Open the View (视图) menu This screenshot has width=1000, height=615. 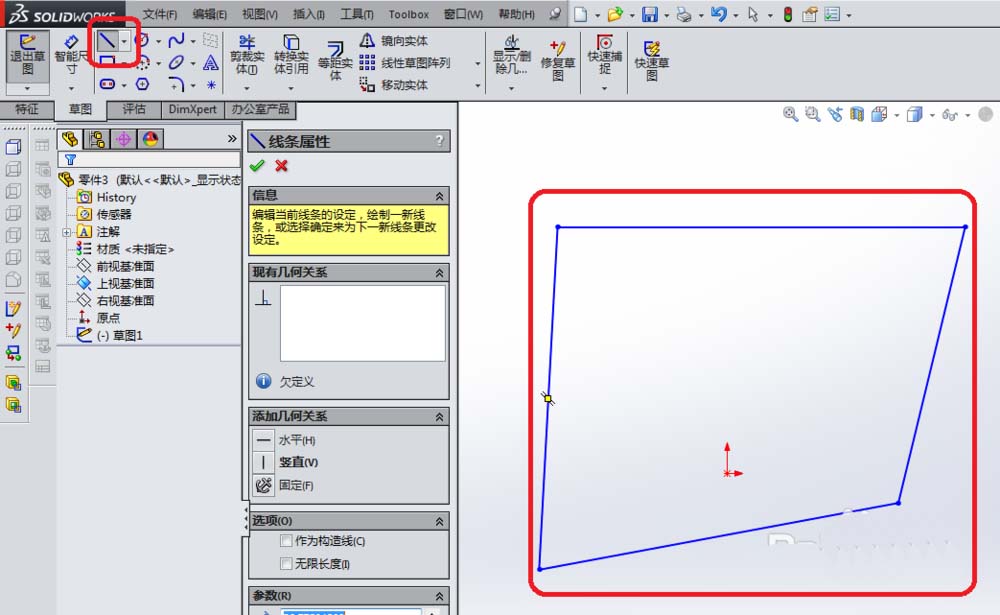[260, 14]
